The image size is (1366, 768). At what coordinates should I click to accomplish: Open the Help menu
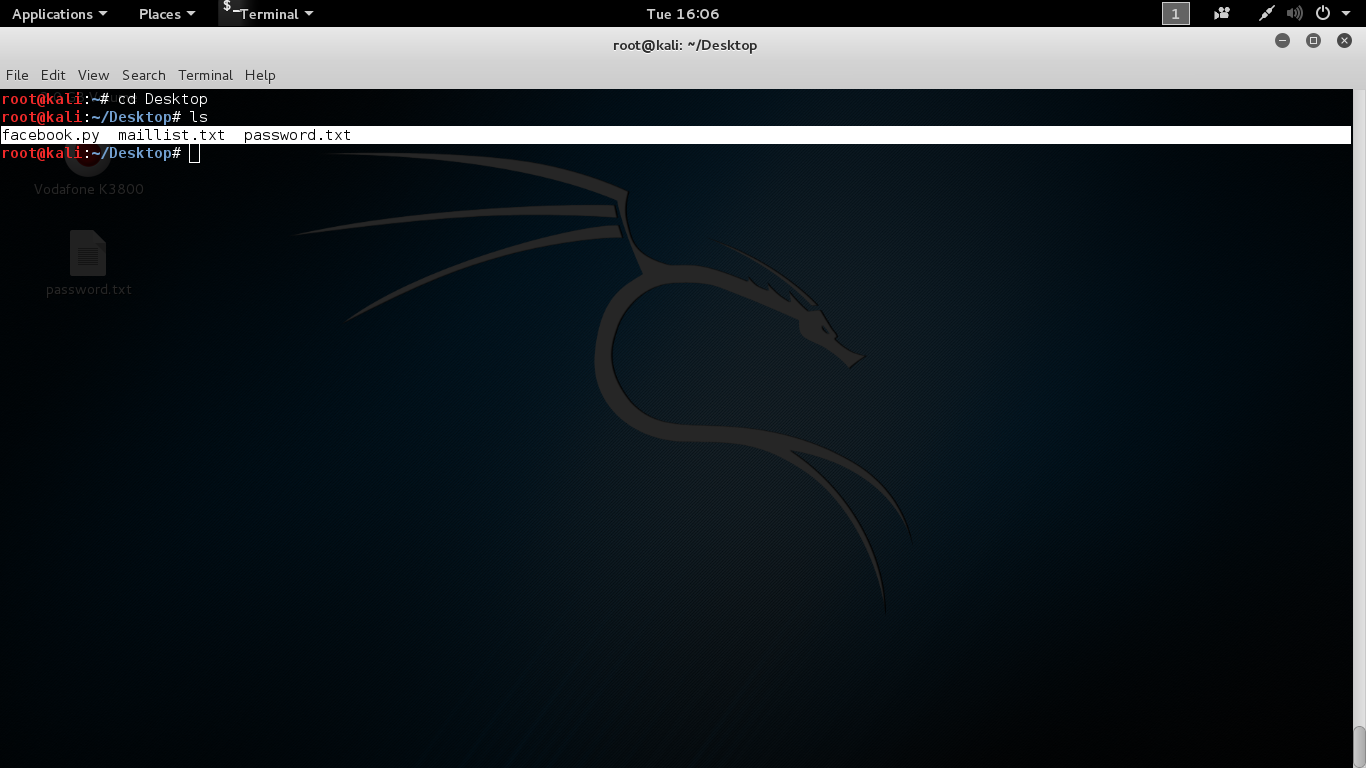[x=260, y=75]
